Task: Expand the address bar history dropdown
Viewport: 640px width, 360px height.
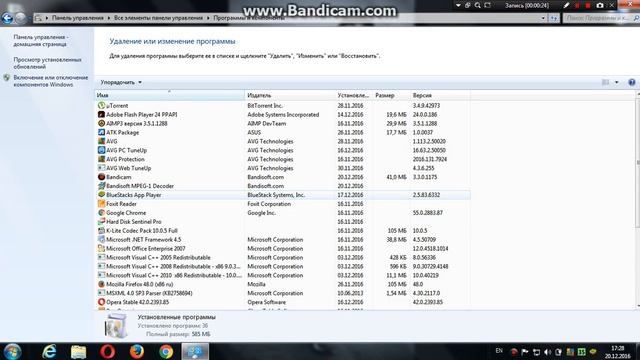Action: 543,18
